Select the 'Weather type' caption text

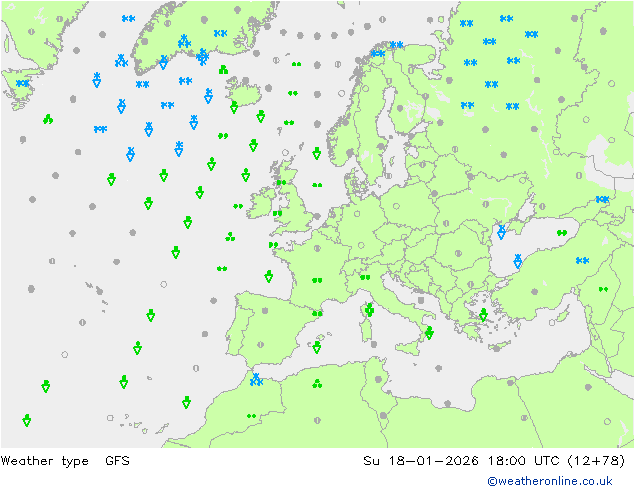(x=44, y=460)
